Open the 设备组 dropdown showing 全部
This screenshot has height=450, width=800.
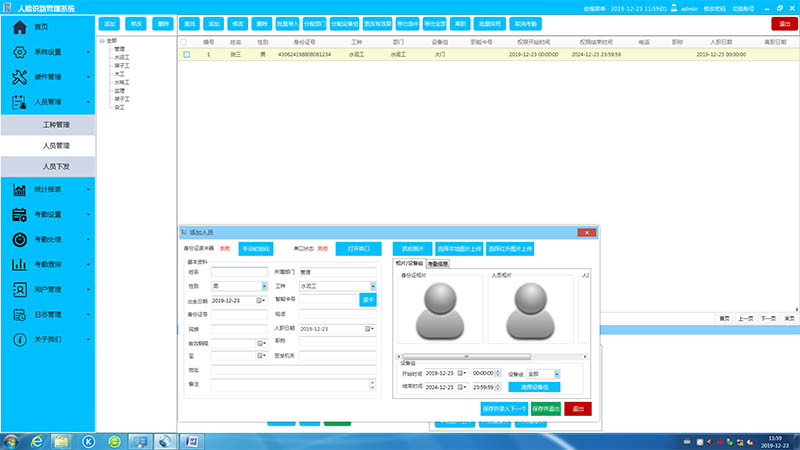click(x=557, y=374)
